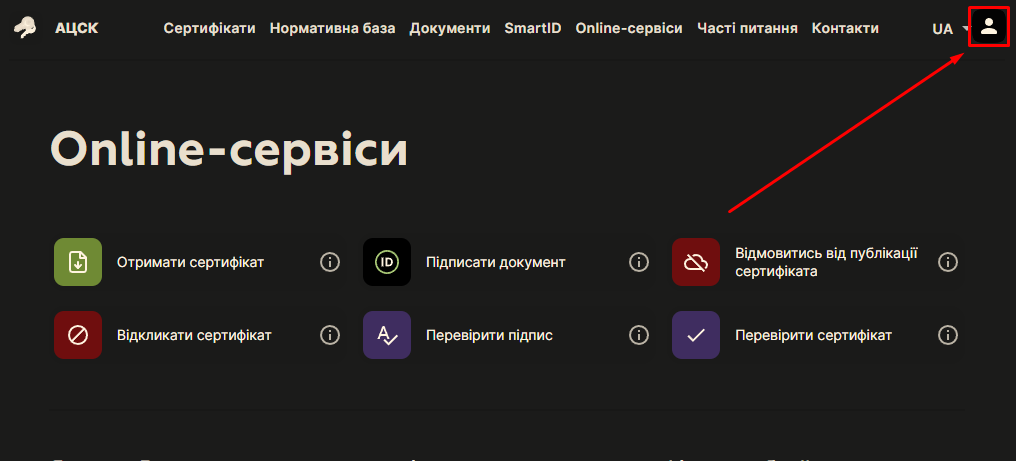Click the black SmartID Підписати документ icon
This screenshot has width=1016, height=461.
coord(387,262)
